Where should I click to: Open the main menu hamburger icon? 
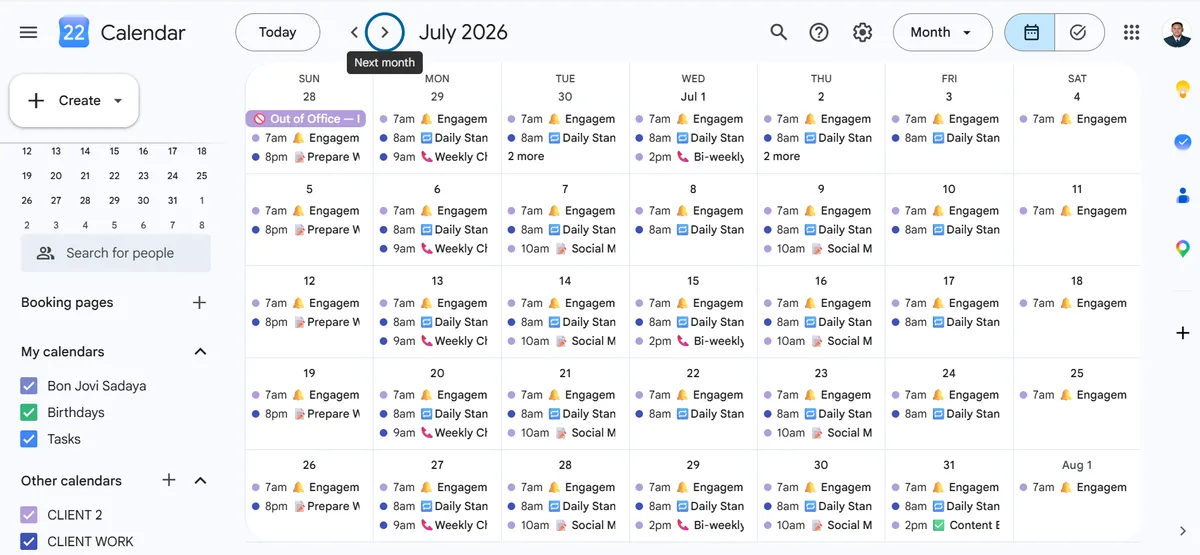[x=28, y=32]
